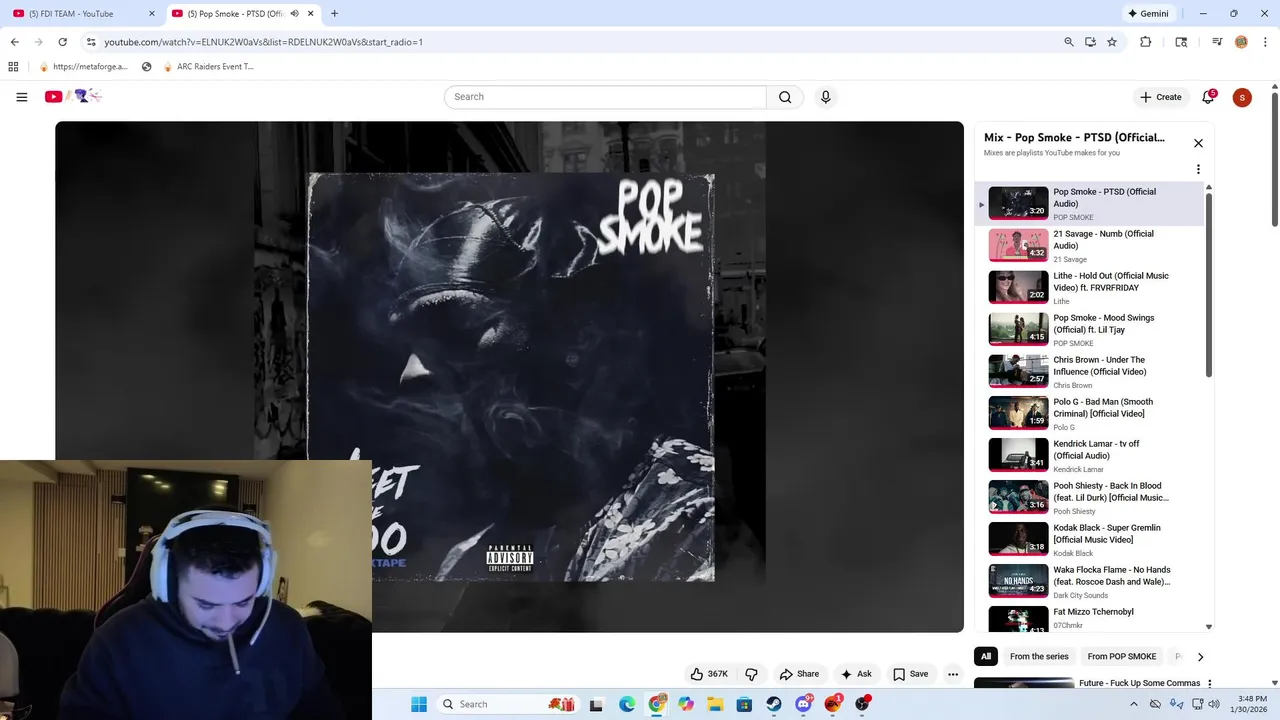Screen dimensions: 1280x720
Task: Select the From the series chip
Action: 1039,656
